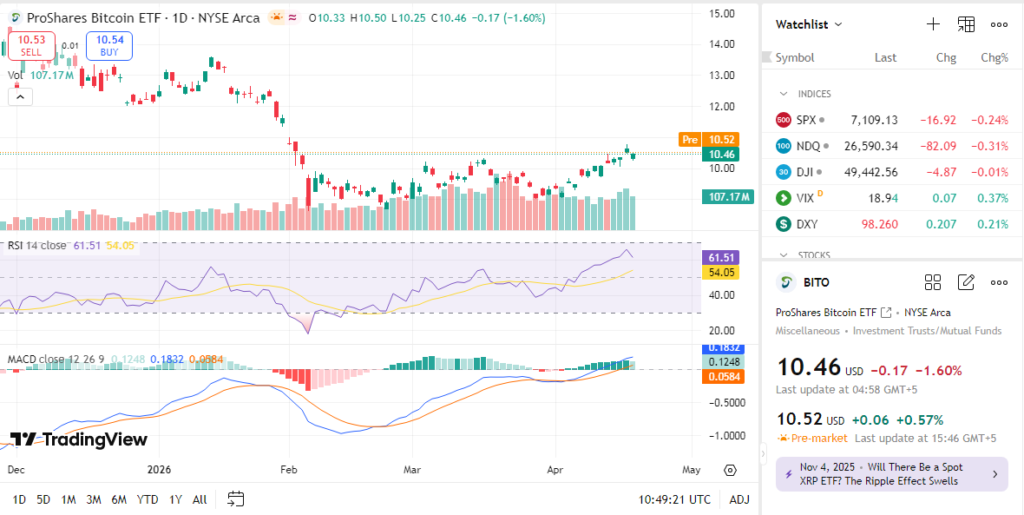Screen dimensions: 1024x515
Task: Collapse the indicator legend with the arrow toggle
Action: point(20,97)
